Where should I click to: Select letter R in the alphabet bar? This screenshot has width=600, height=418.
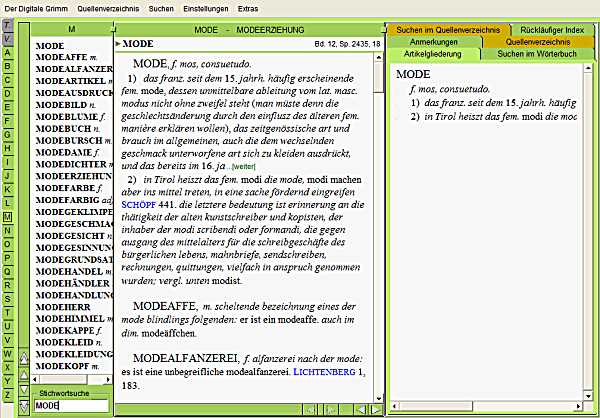[7, 285]
